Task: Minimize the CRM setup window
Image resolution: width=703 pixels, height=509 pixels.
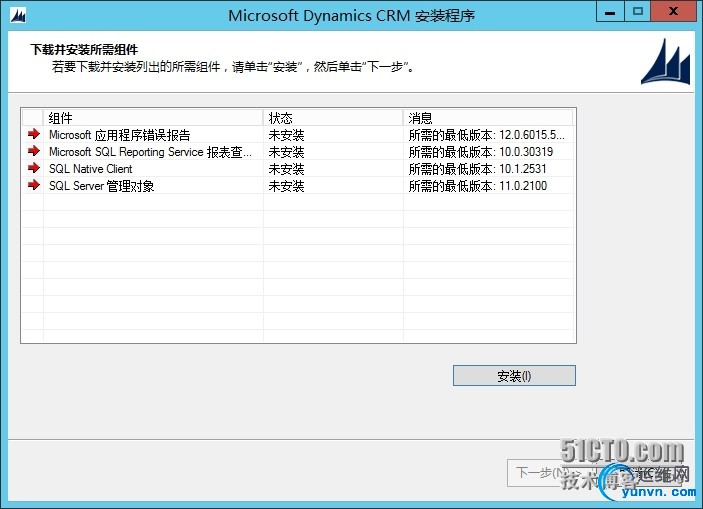Action: tap(610, 12)
